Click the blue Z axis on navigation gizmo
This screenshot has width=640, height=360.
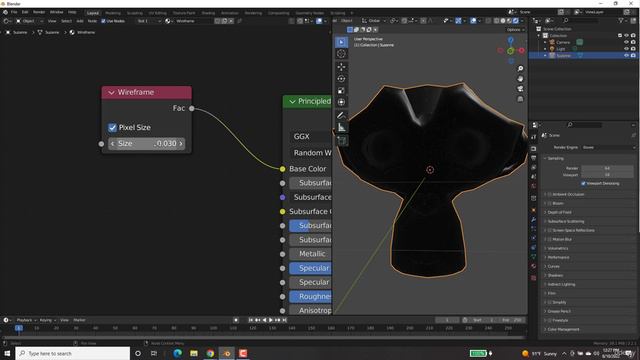click(511, 40)
